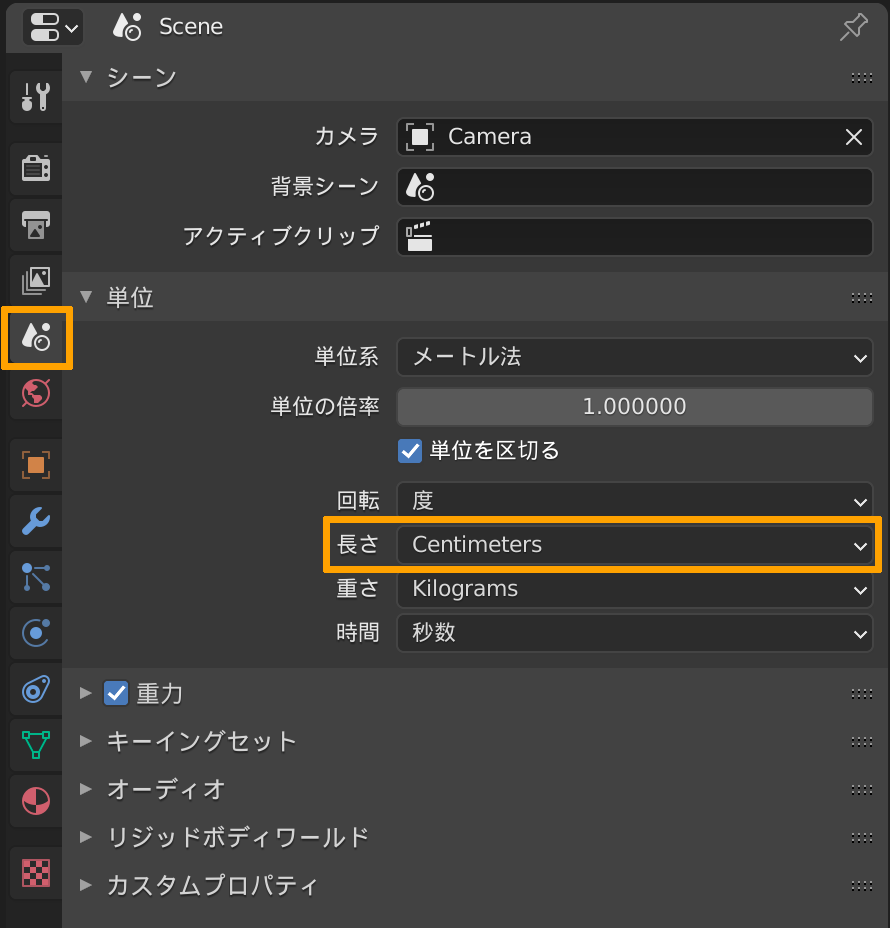Viewport: 890px width, 928px height.
Task: Click the カスタムプロパティ panel drag grip
Action: [x=862, y=885]
